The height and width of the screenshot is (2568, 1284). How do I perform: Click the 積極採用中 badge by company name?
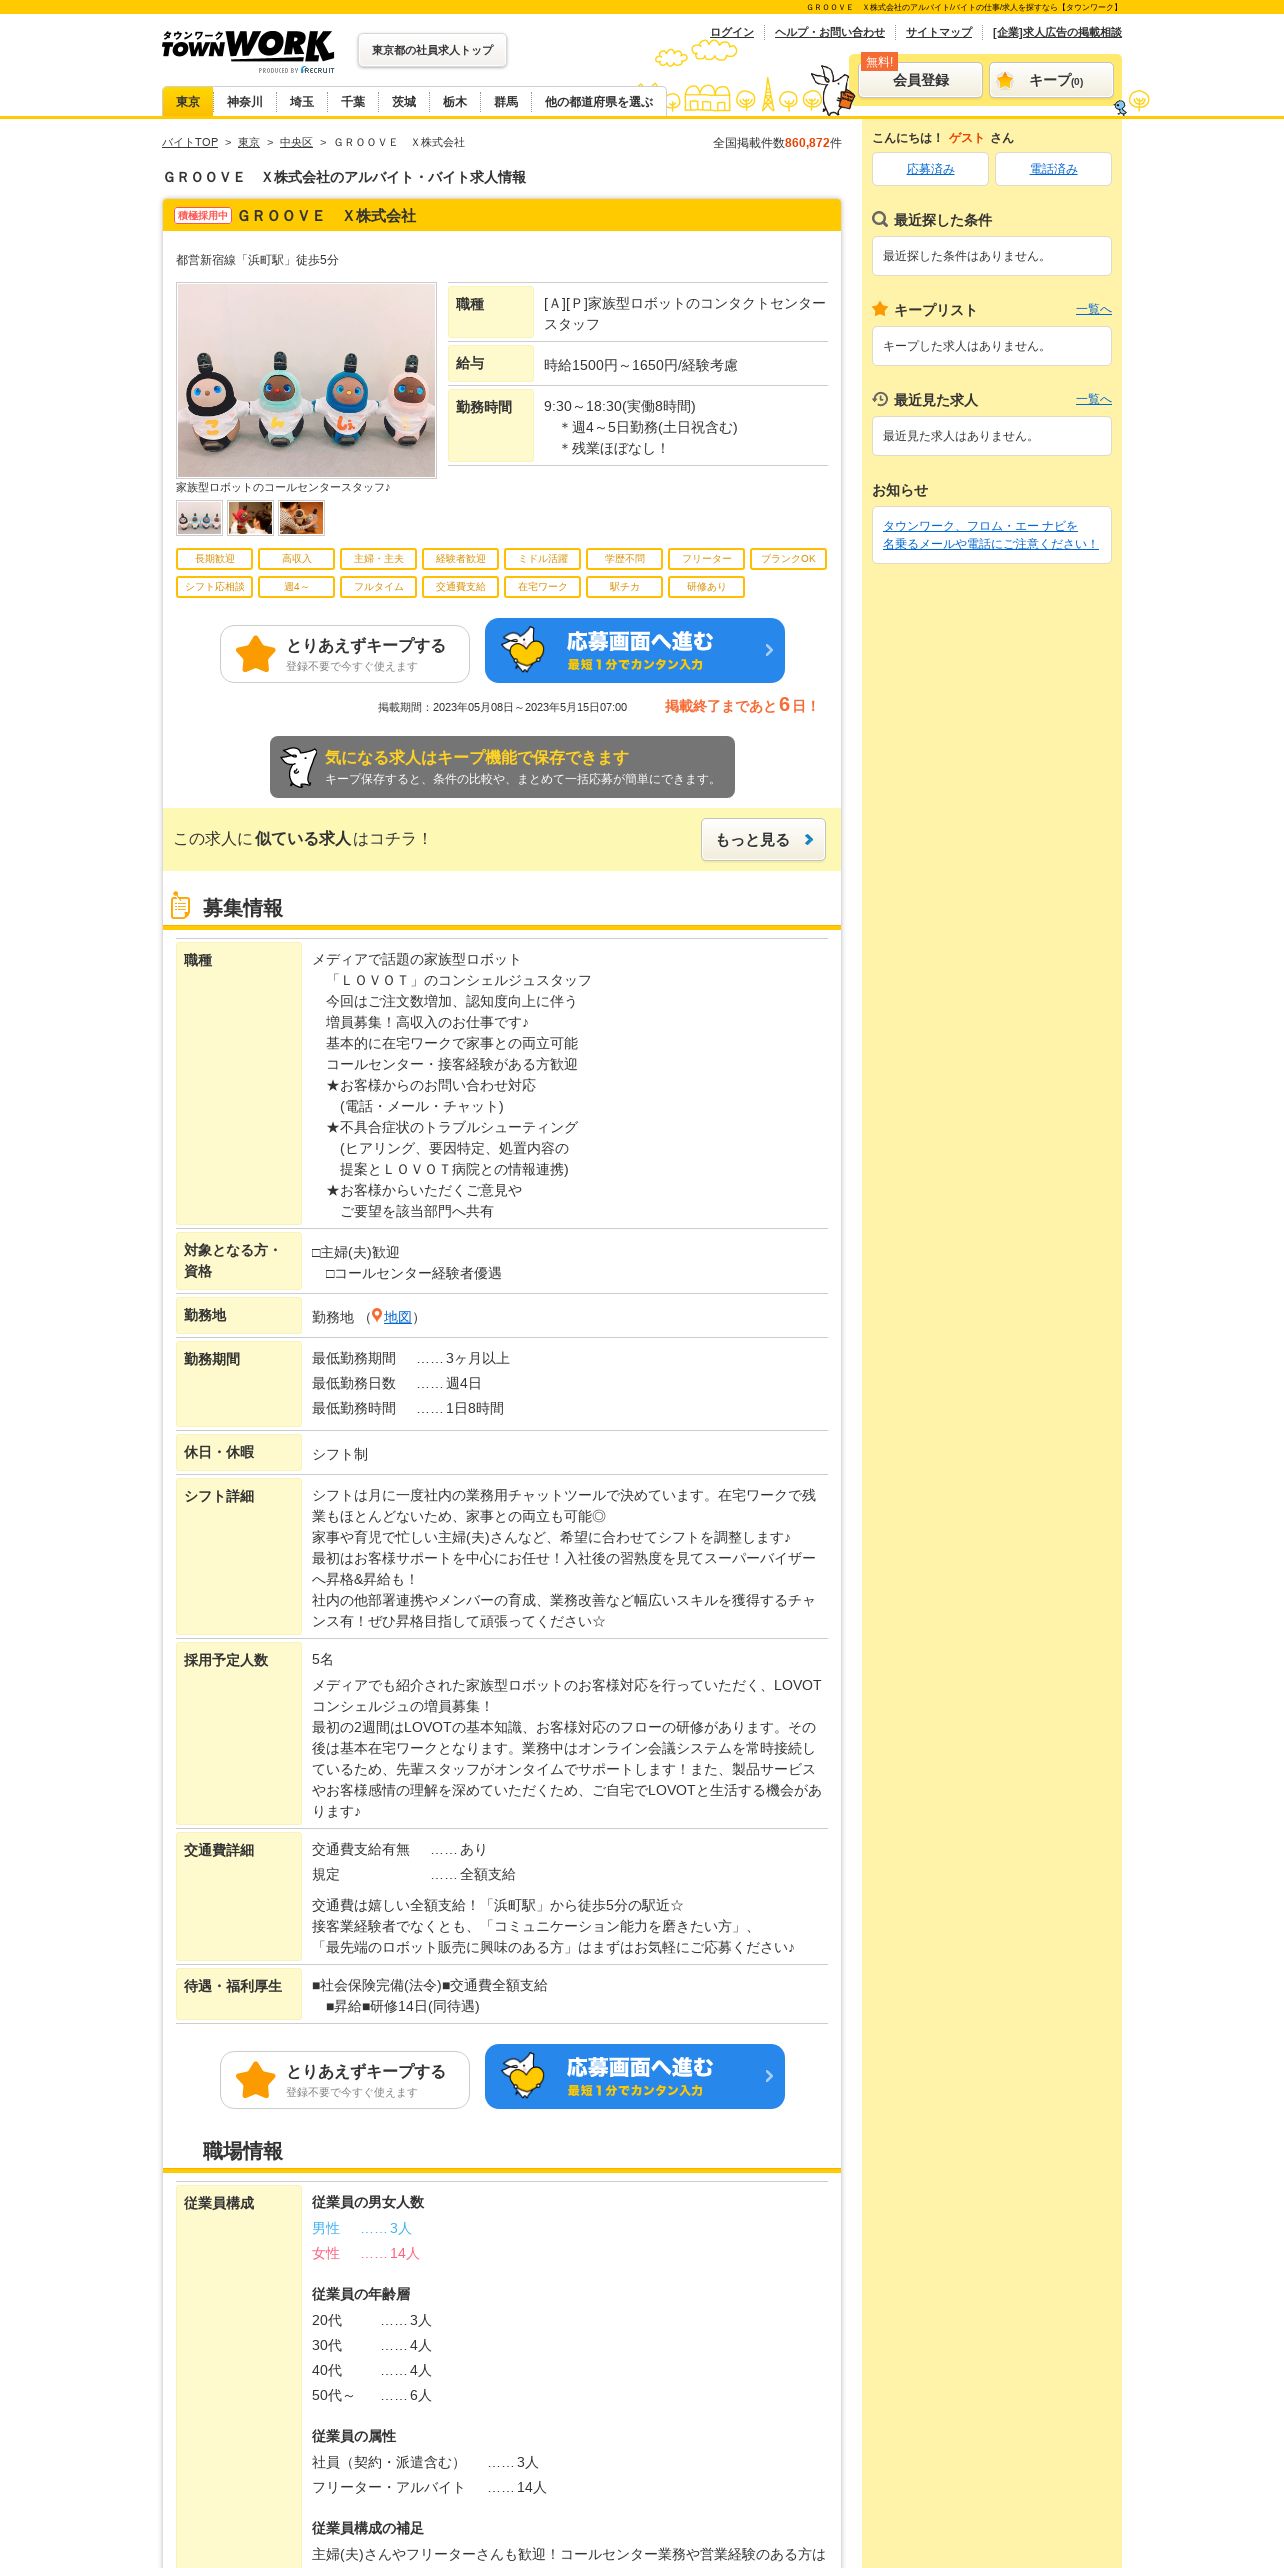point(203,215)
